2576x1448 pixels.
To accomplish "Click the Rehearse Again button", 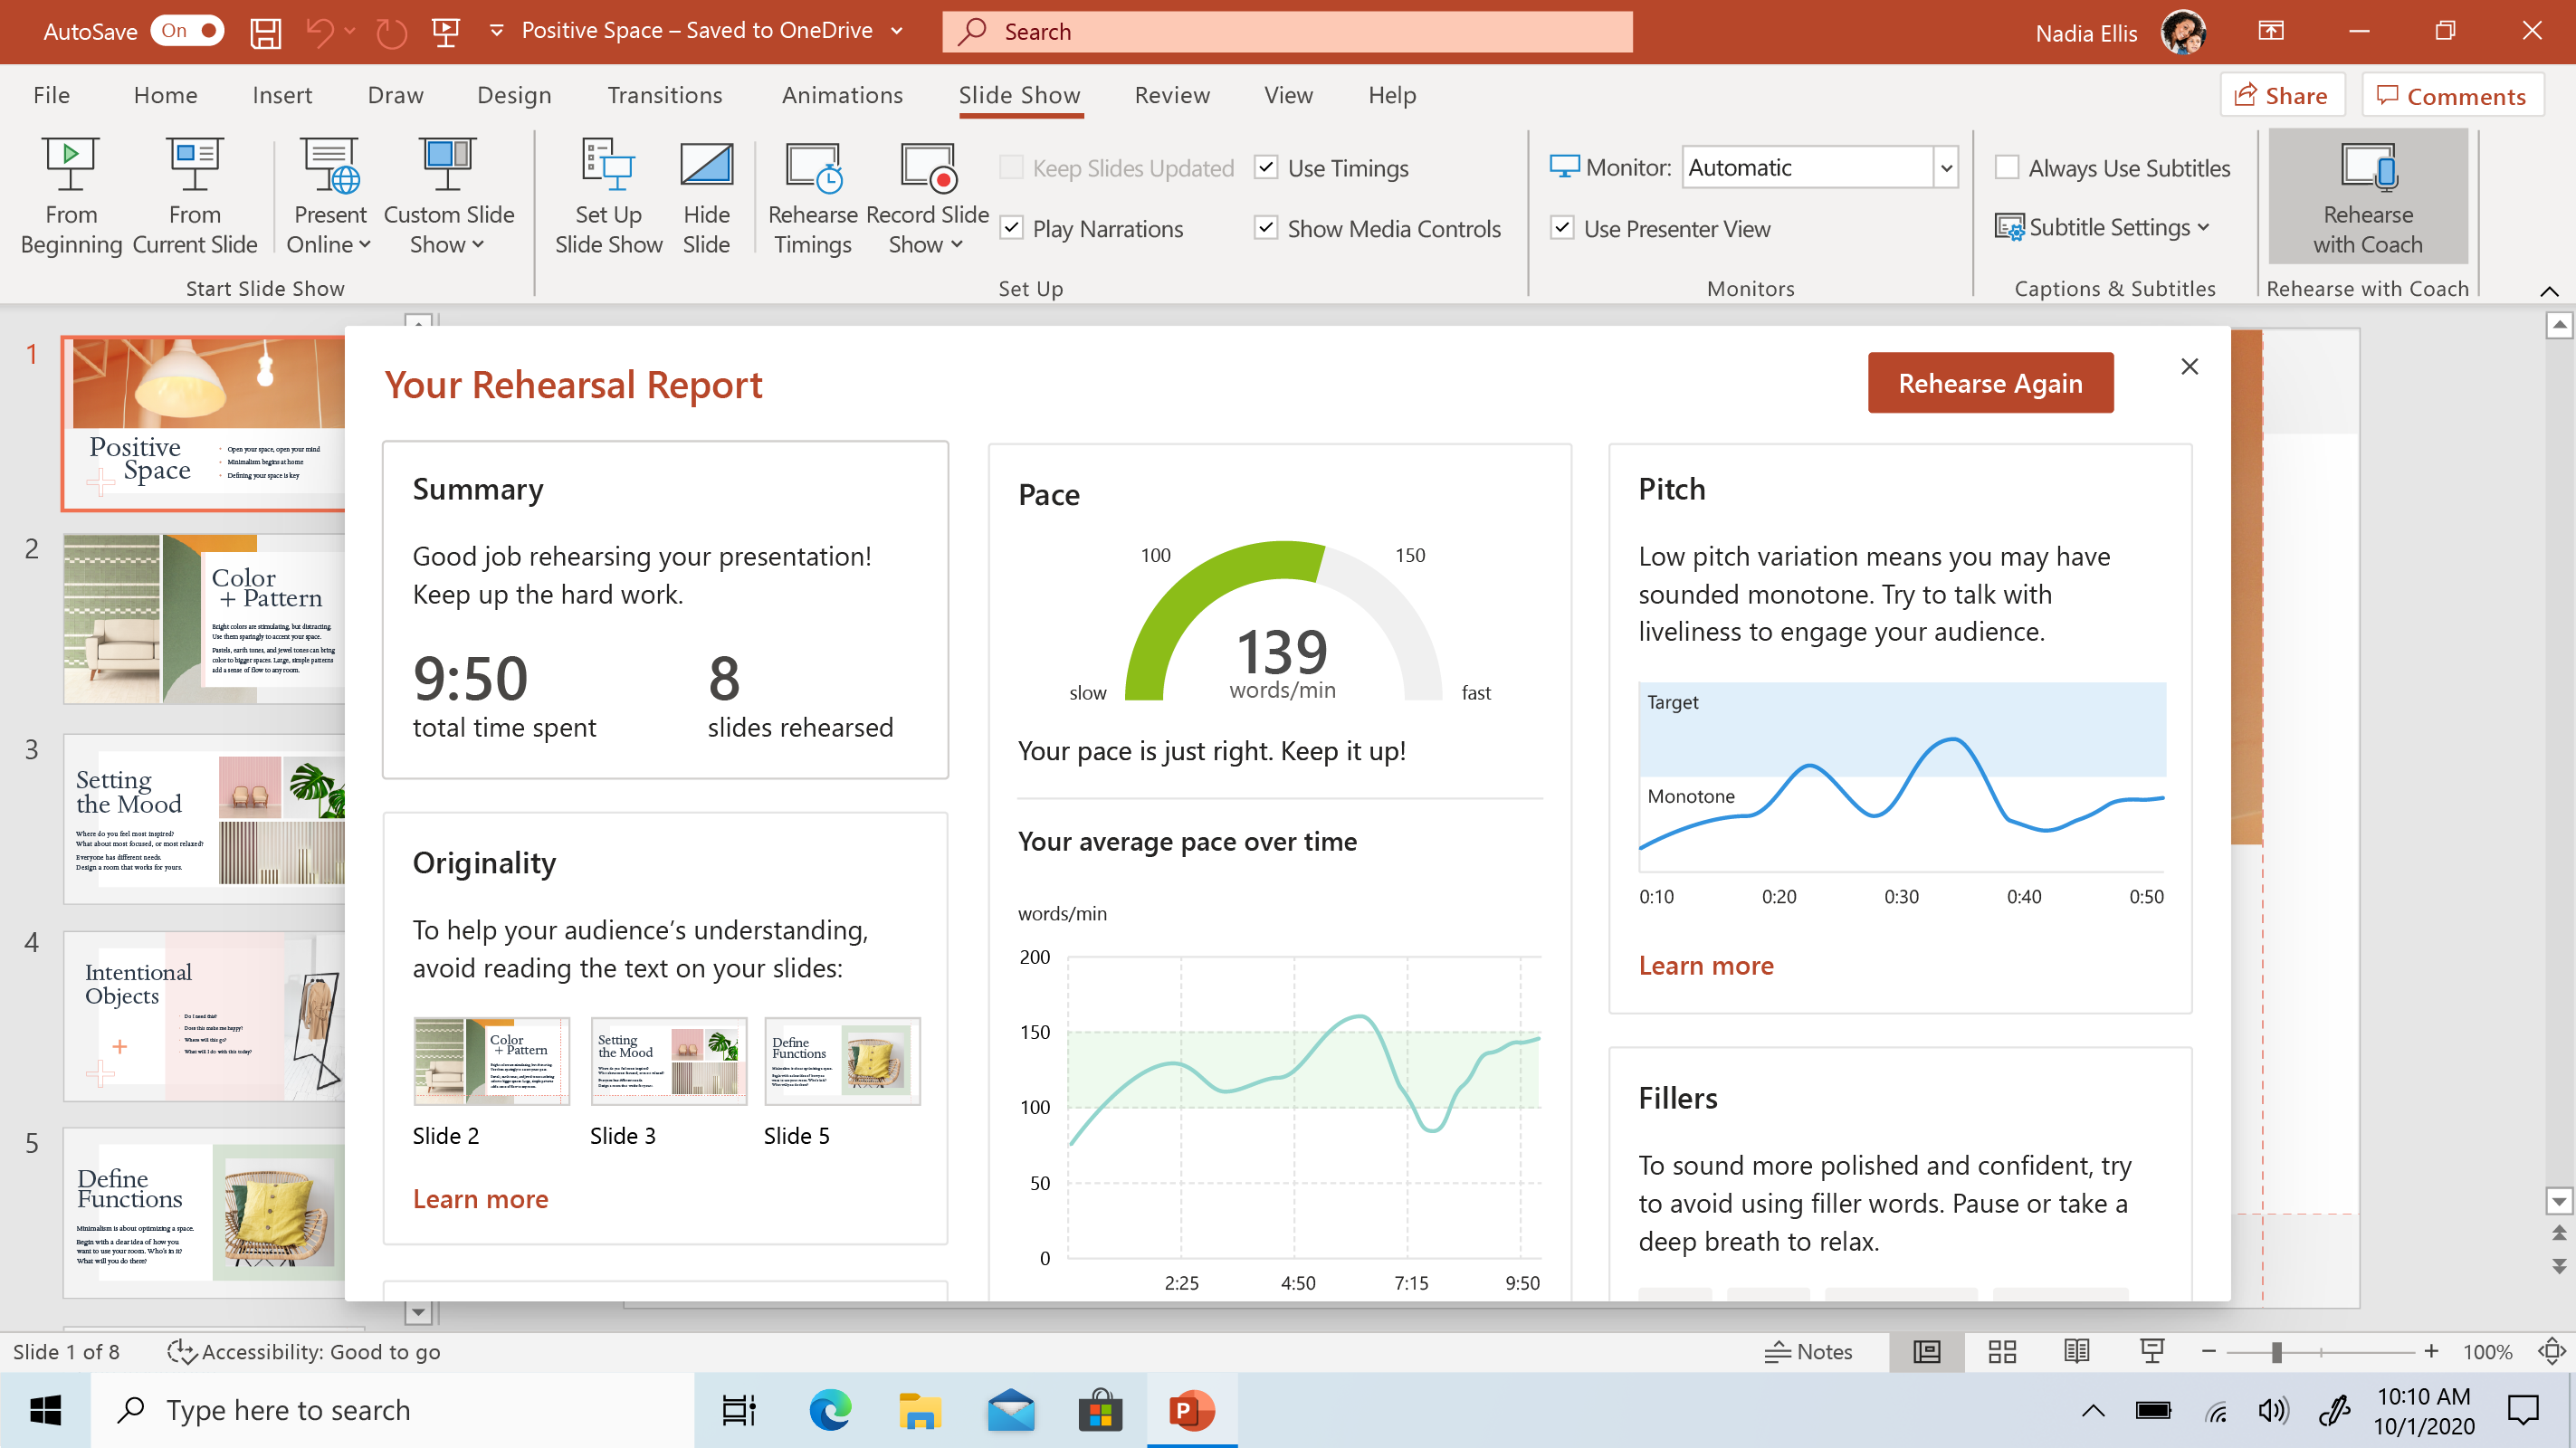I will (x=1990, y=382).
